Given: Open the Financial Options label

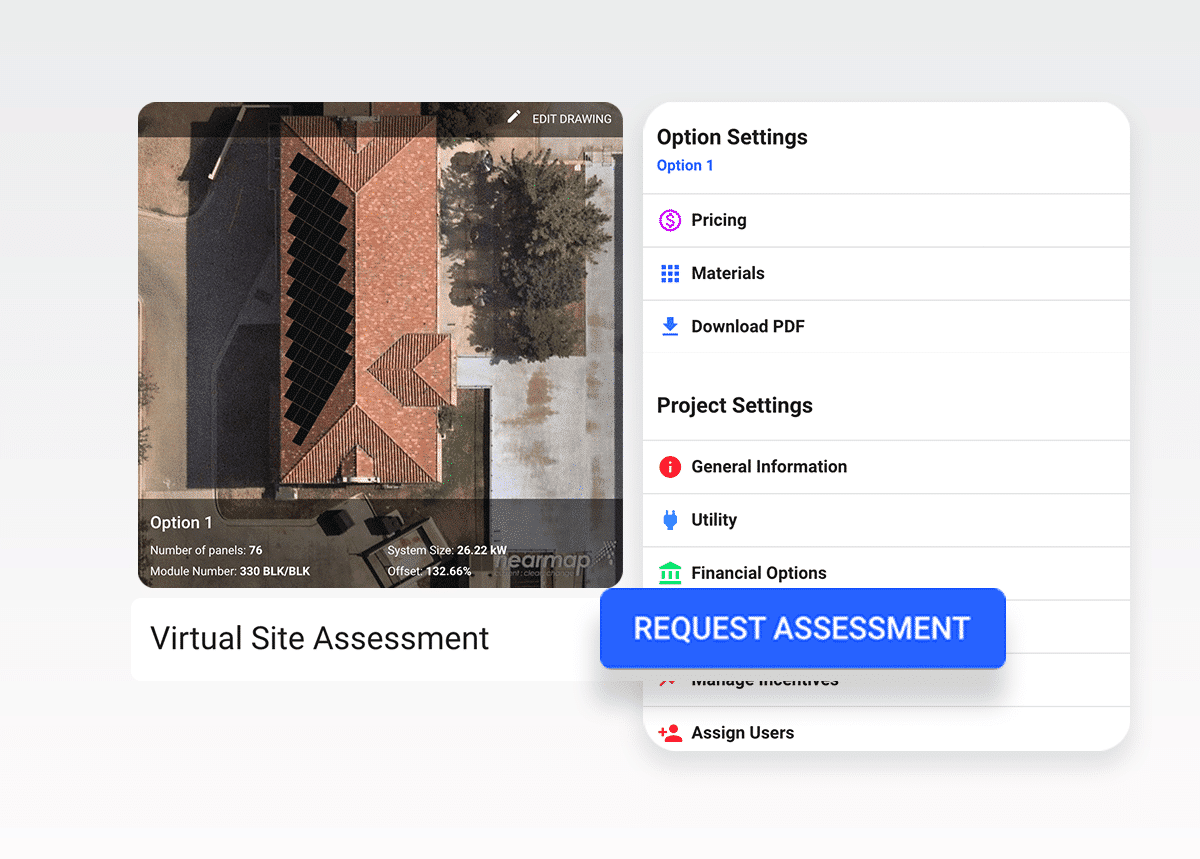Looking at the screenshot, I should click(758, 573).
